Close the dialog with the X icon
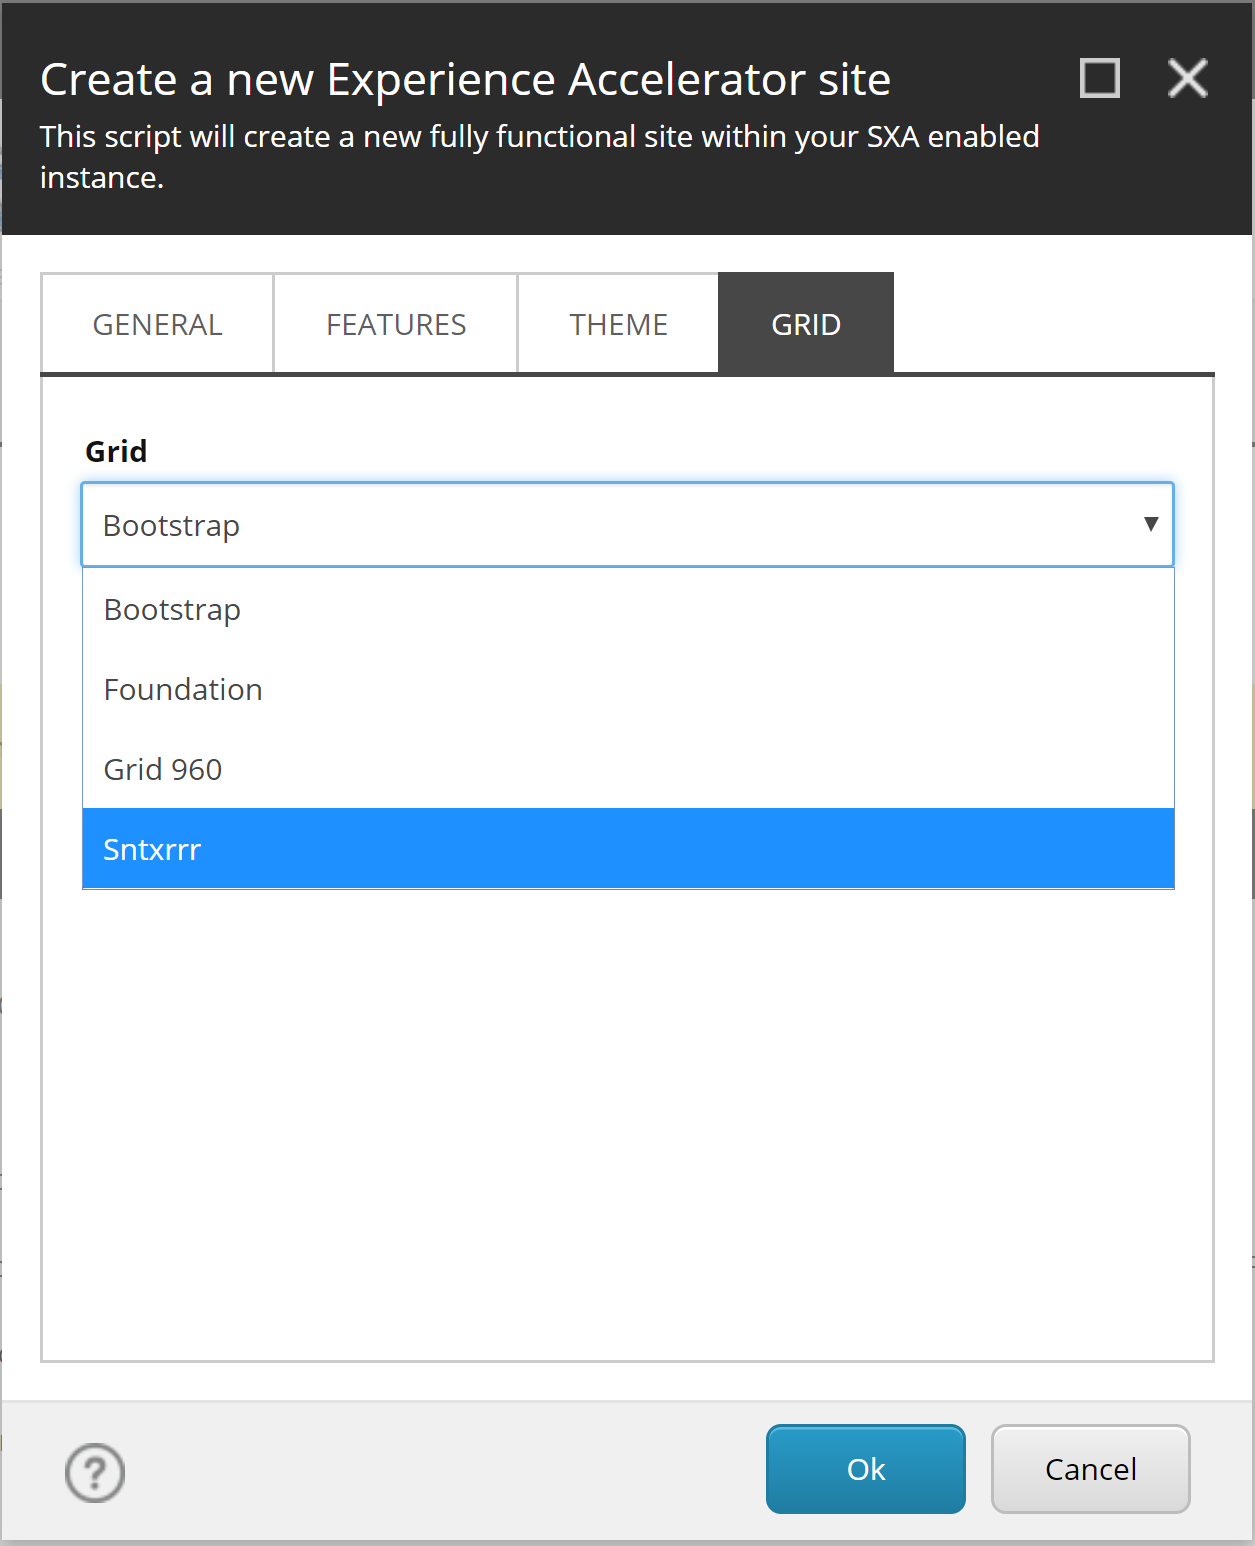 pyautogui.click(x=1187, y=78)
